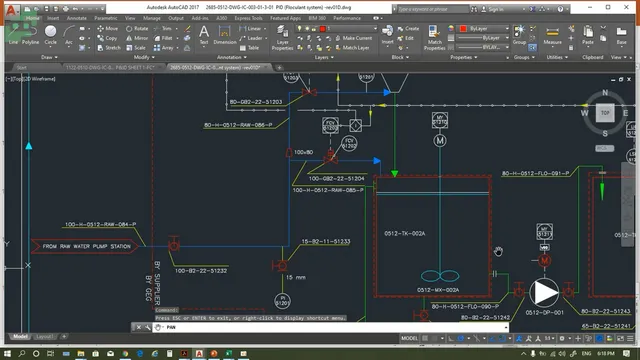Click the Measure utility

pos(552,35)
